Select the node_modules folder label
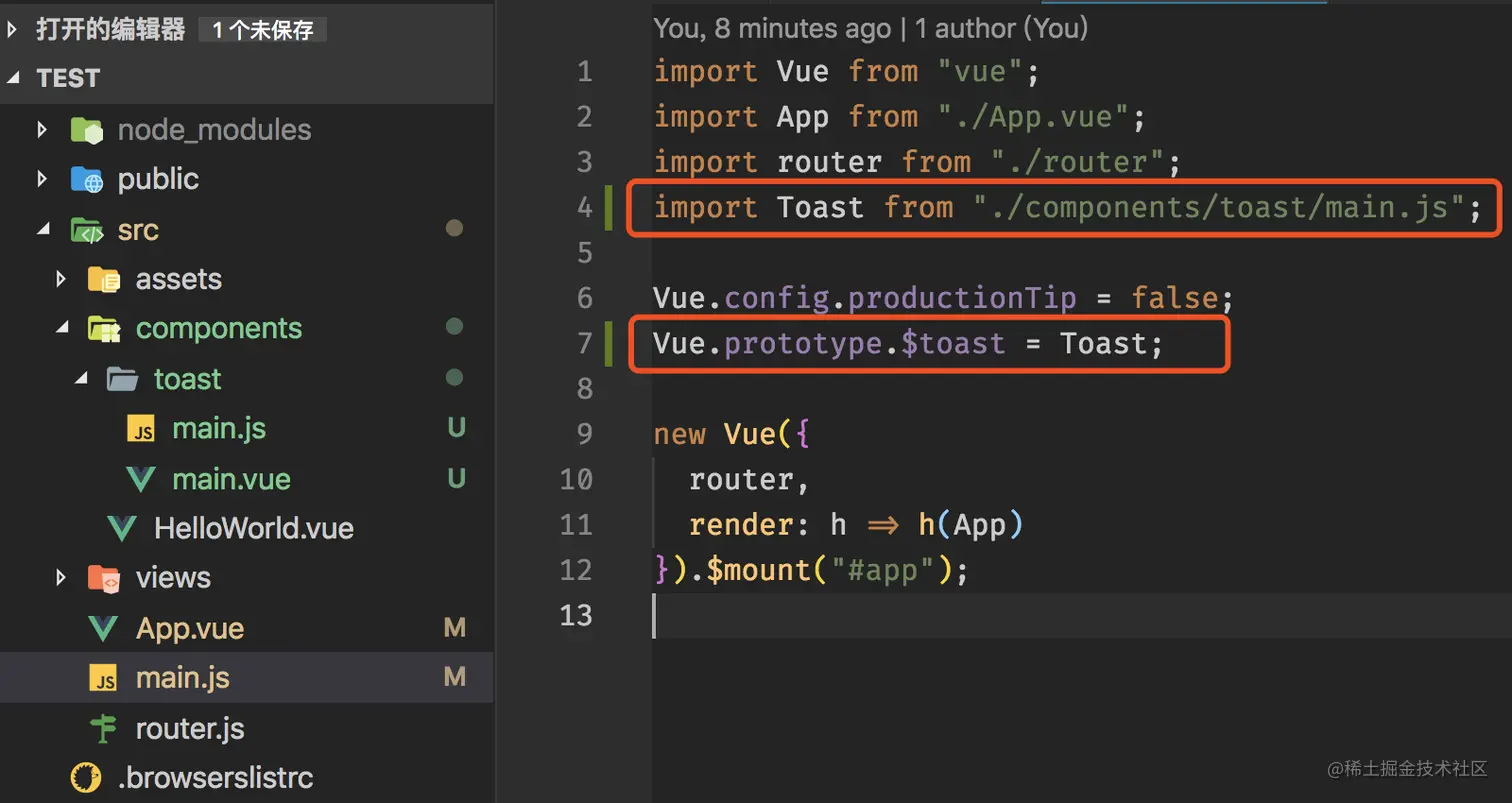The image size is (1512, 803). tap(214, 130)
